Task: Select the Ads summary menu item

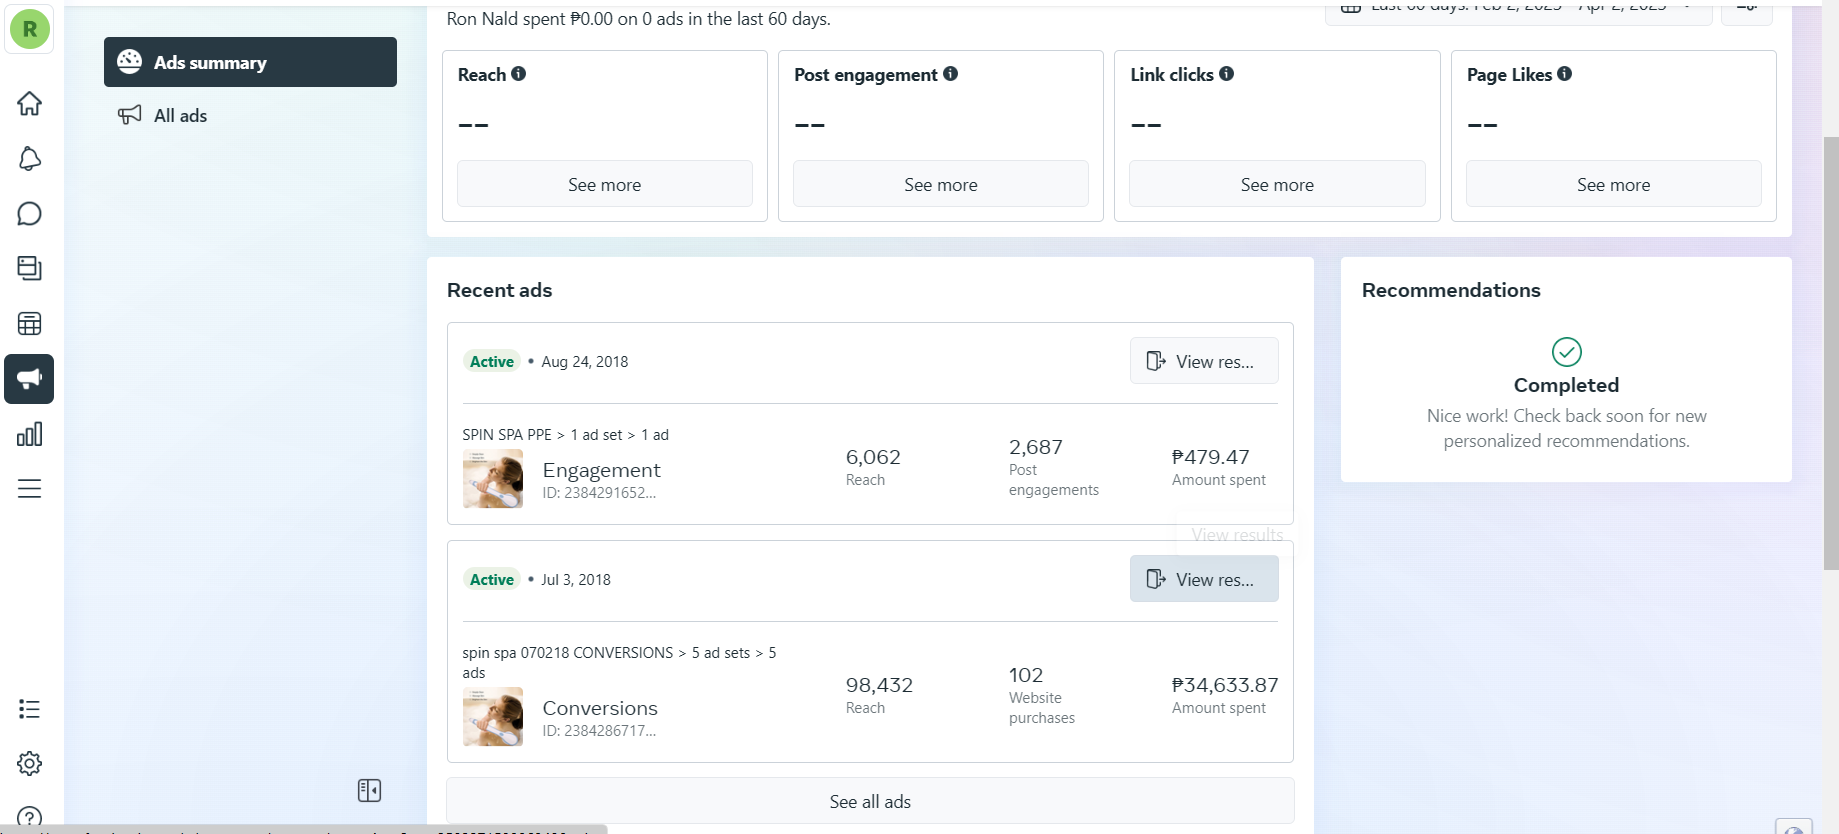Action: coord(250,62)
